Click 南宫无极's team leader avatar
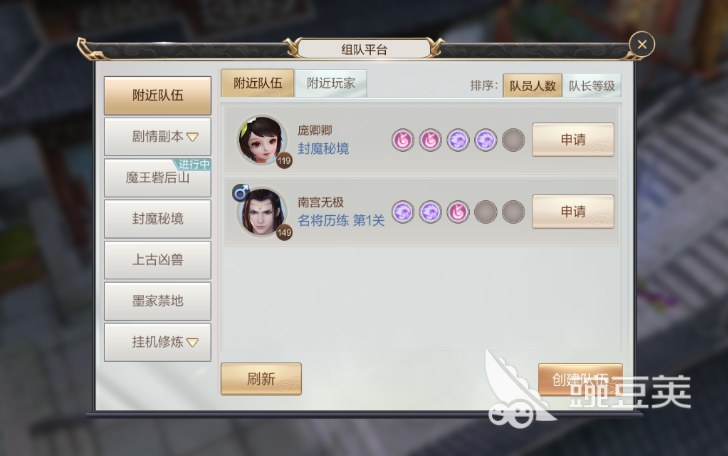The image size is (728, 456). tap(262, 212)
